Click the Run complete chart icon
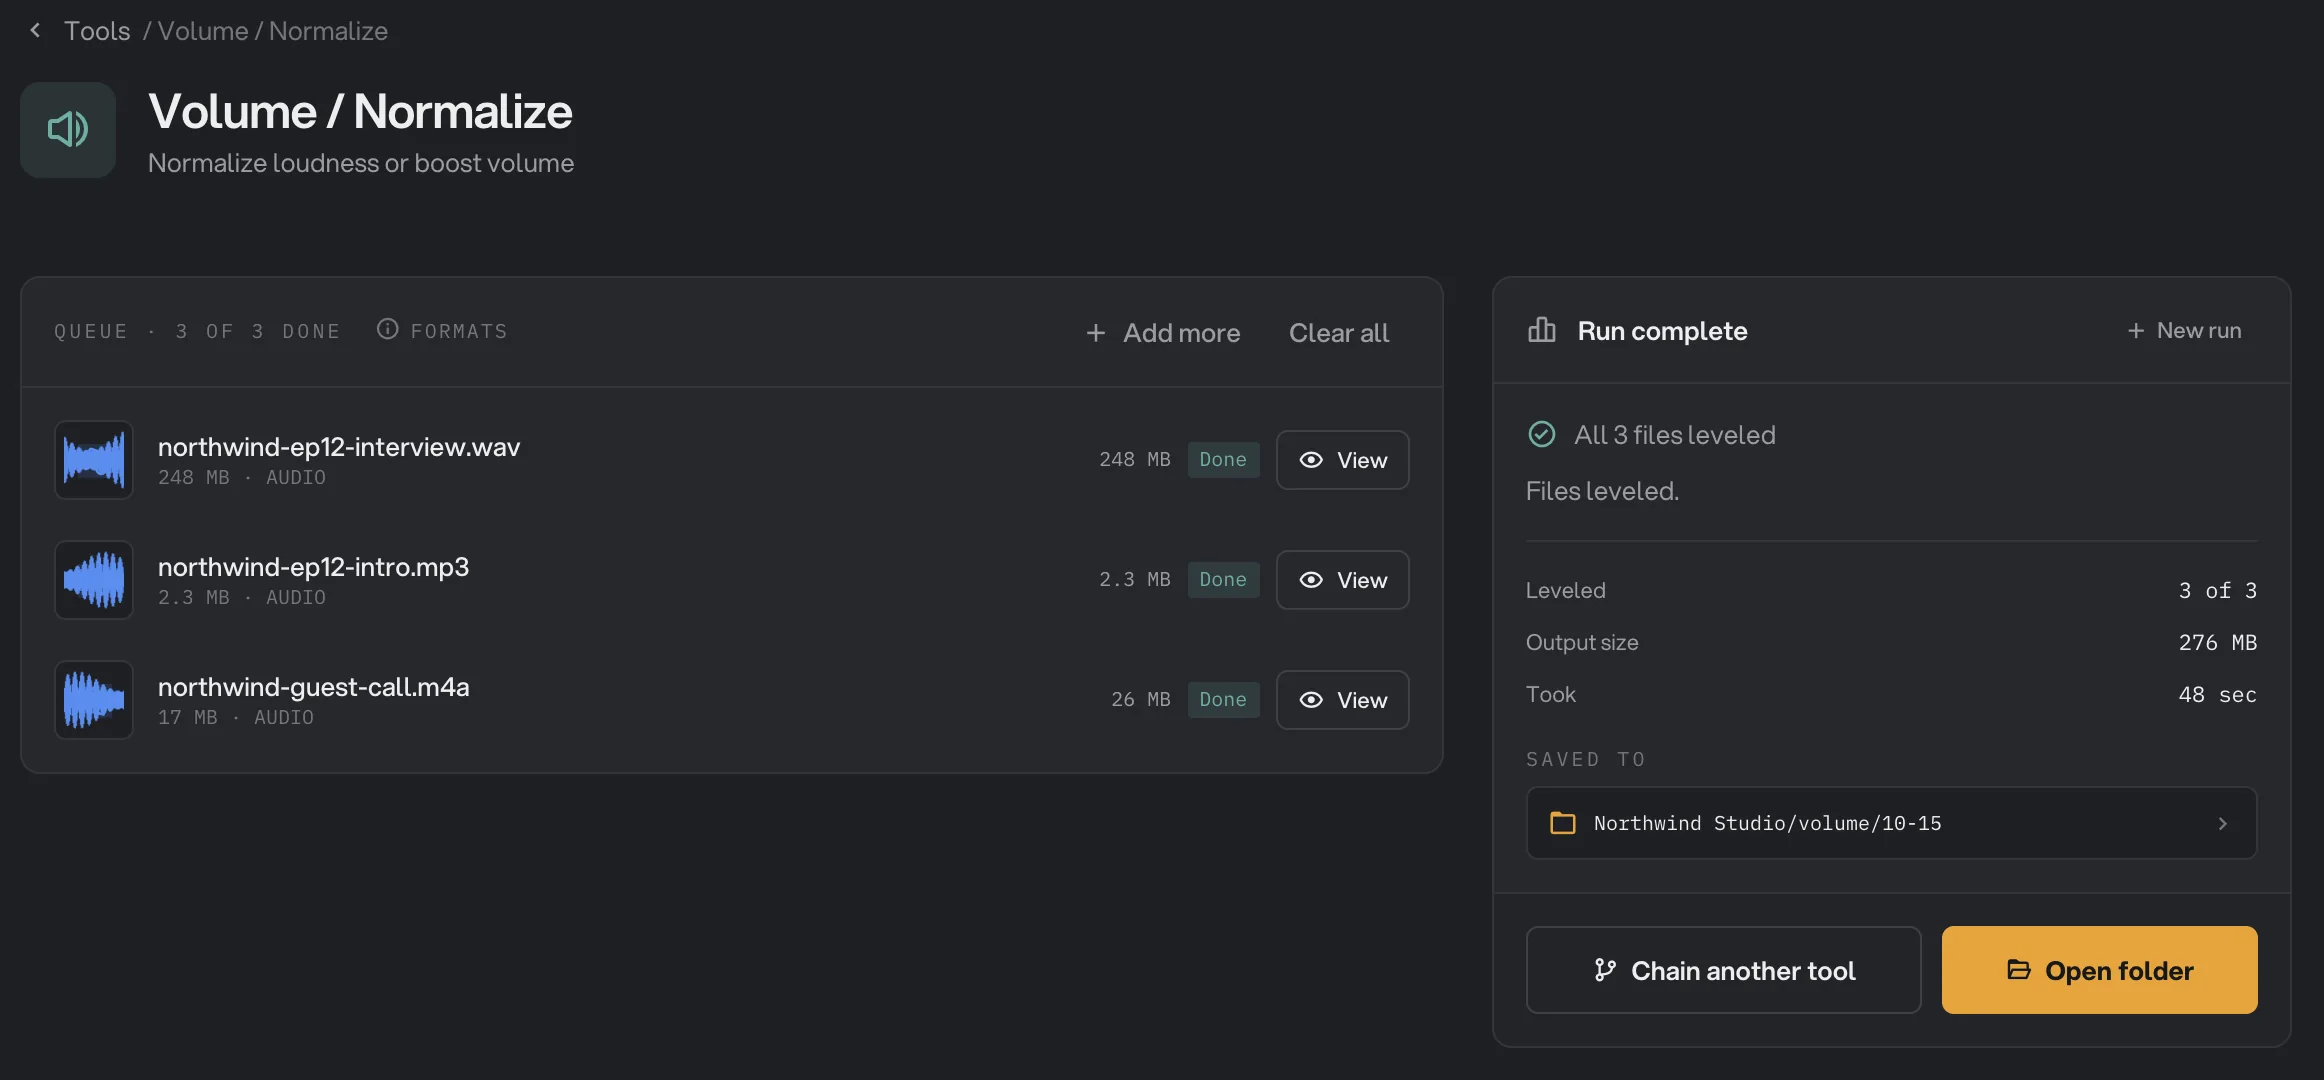This screenshot has height=1080, width=2324. tap(1541, 330)
